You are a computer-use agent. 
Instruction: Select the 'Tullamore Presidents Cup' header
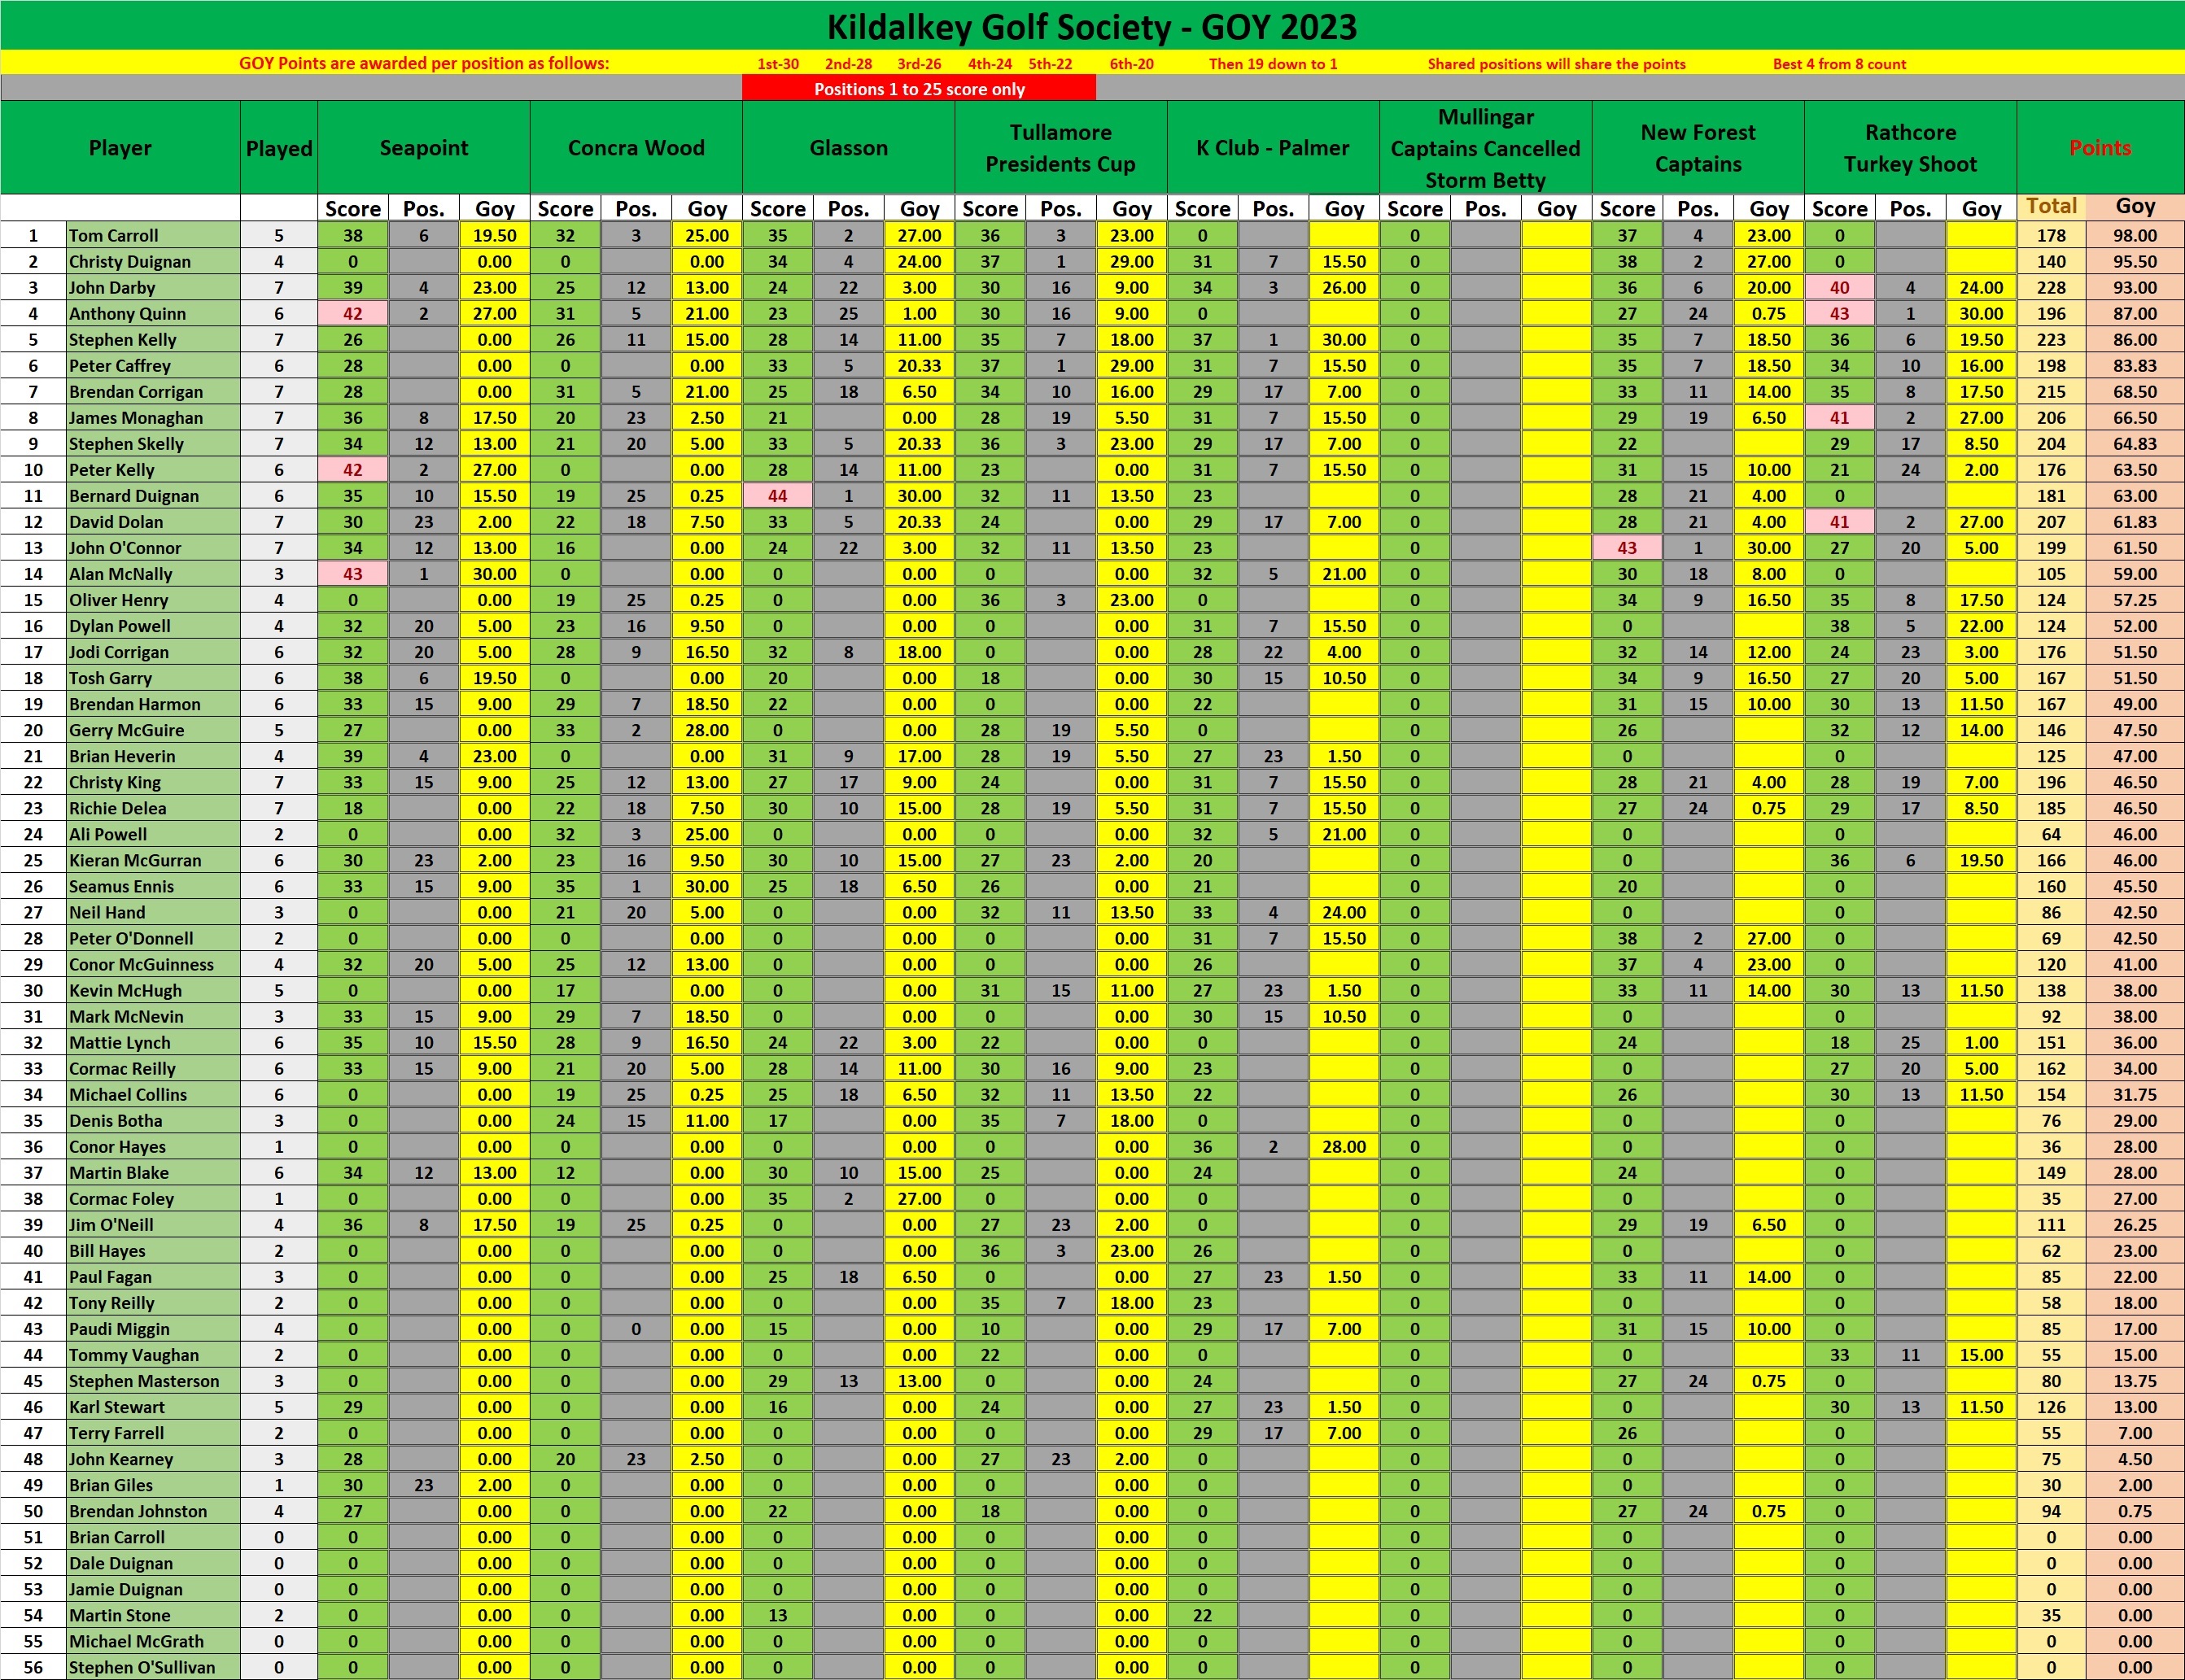[x=1061, y=148]
